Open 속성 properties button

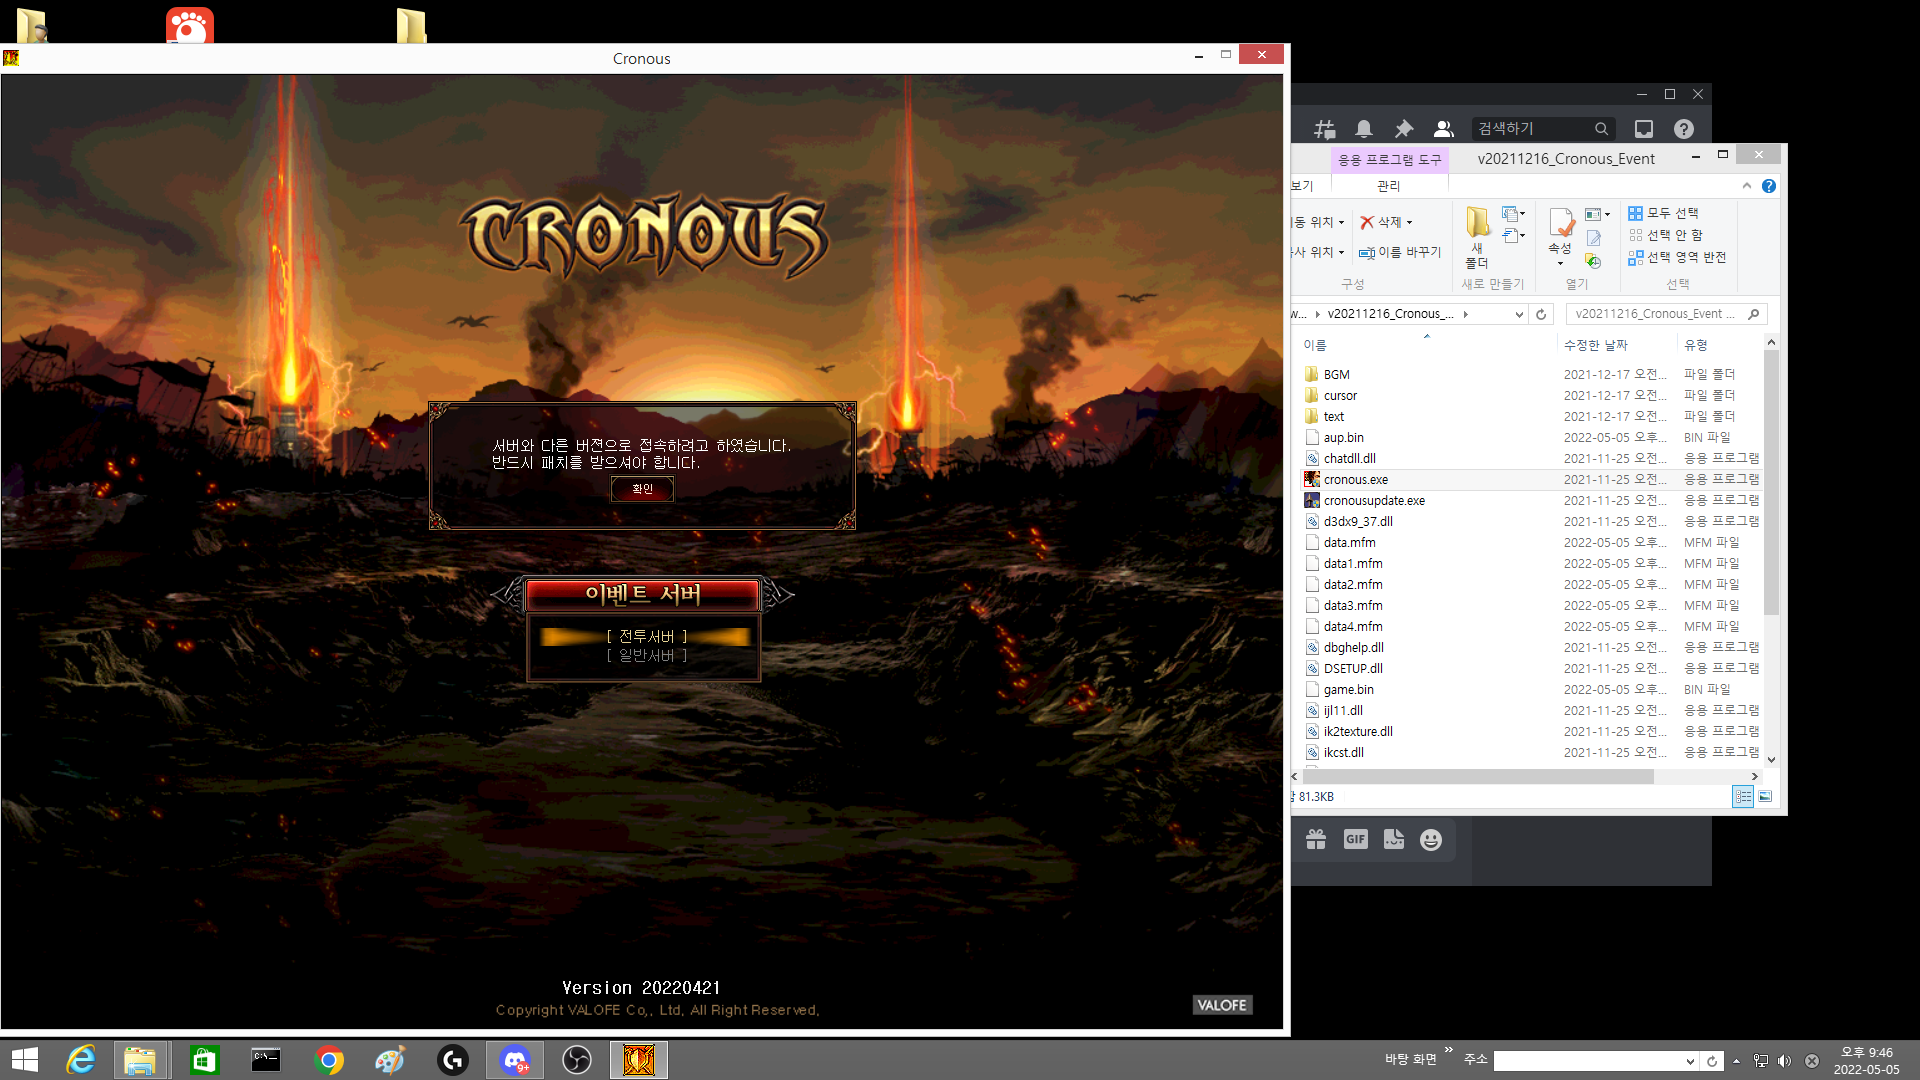click(1560, 238)
